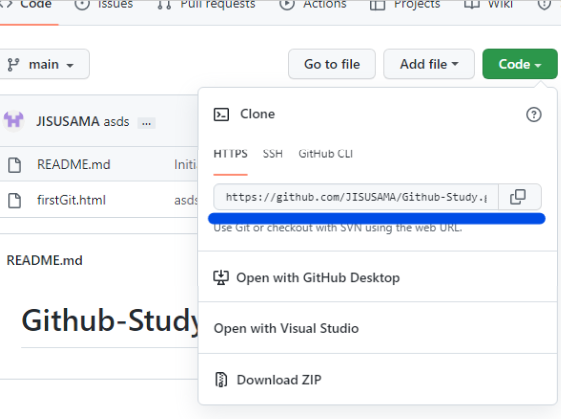561x419 pixels.
Task: Click the firstGit.html file icon
Action: [15, 200]
